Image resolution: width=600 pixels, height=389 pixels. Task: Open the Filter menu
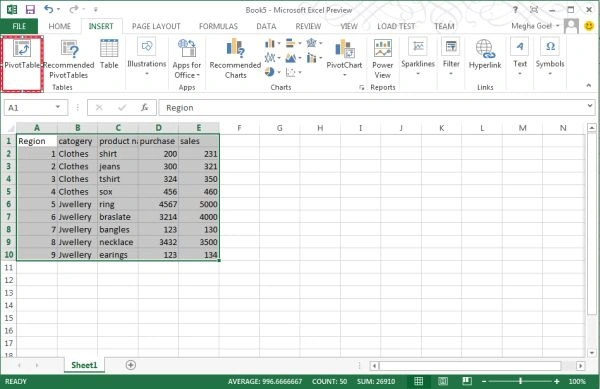point(451,57)
